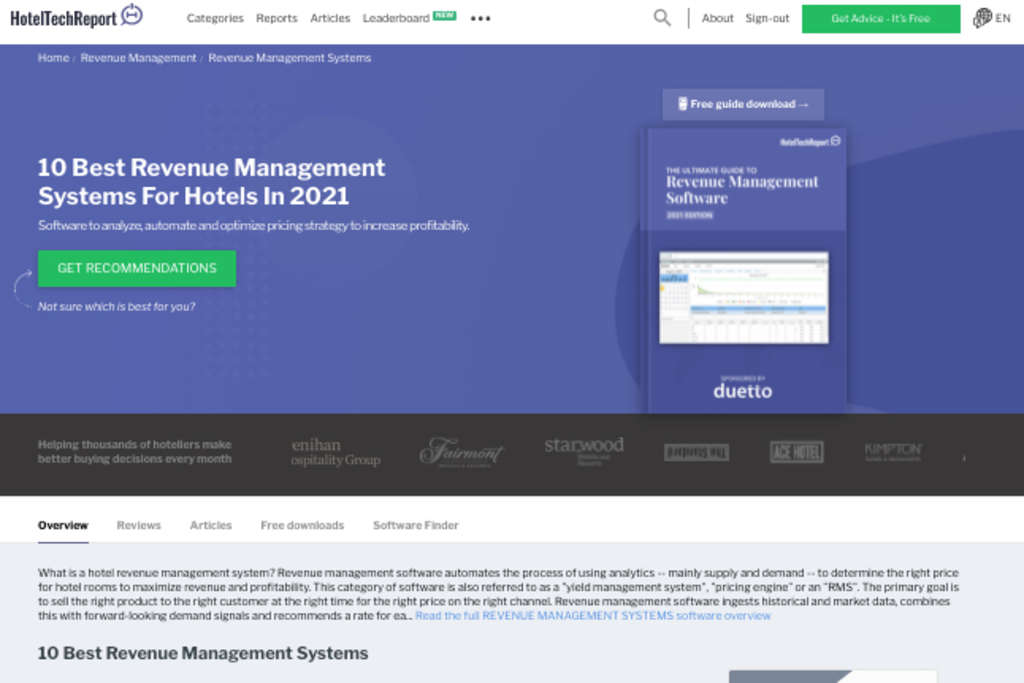Switch to the Free downloads tab
The image size is (1024, 683).
302,524
